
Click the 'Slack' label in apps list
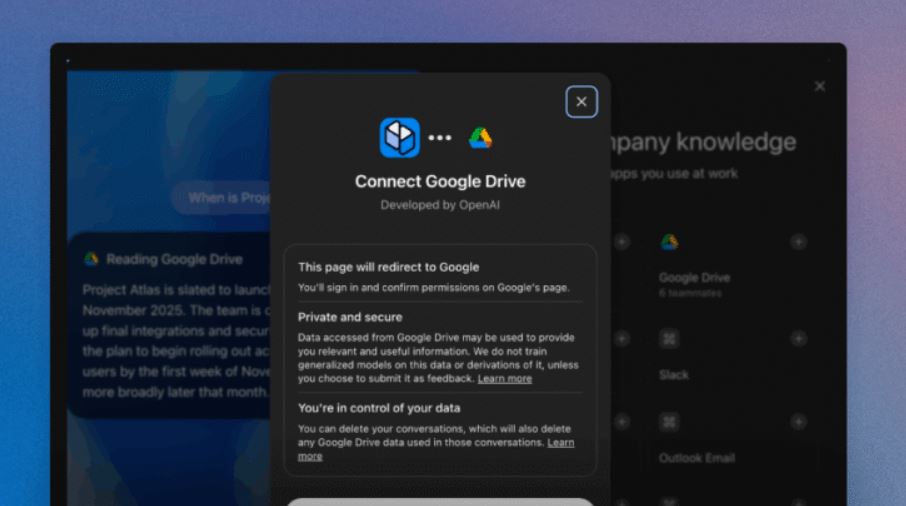(x=674, y=375)
